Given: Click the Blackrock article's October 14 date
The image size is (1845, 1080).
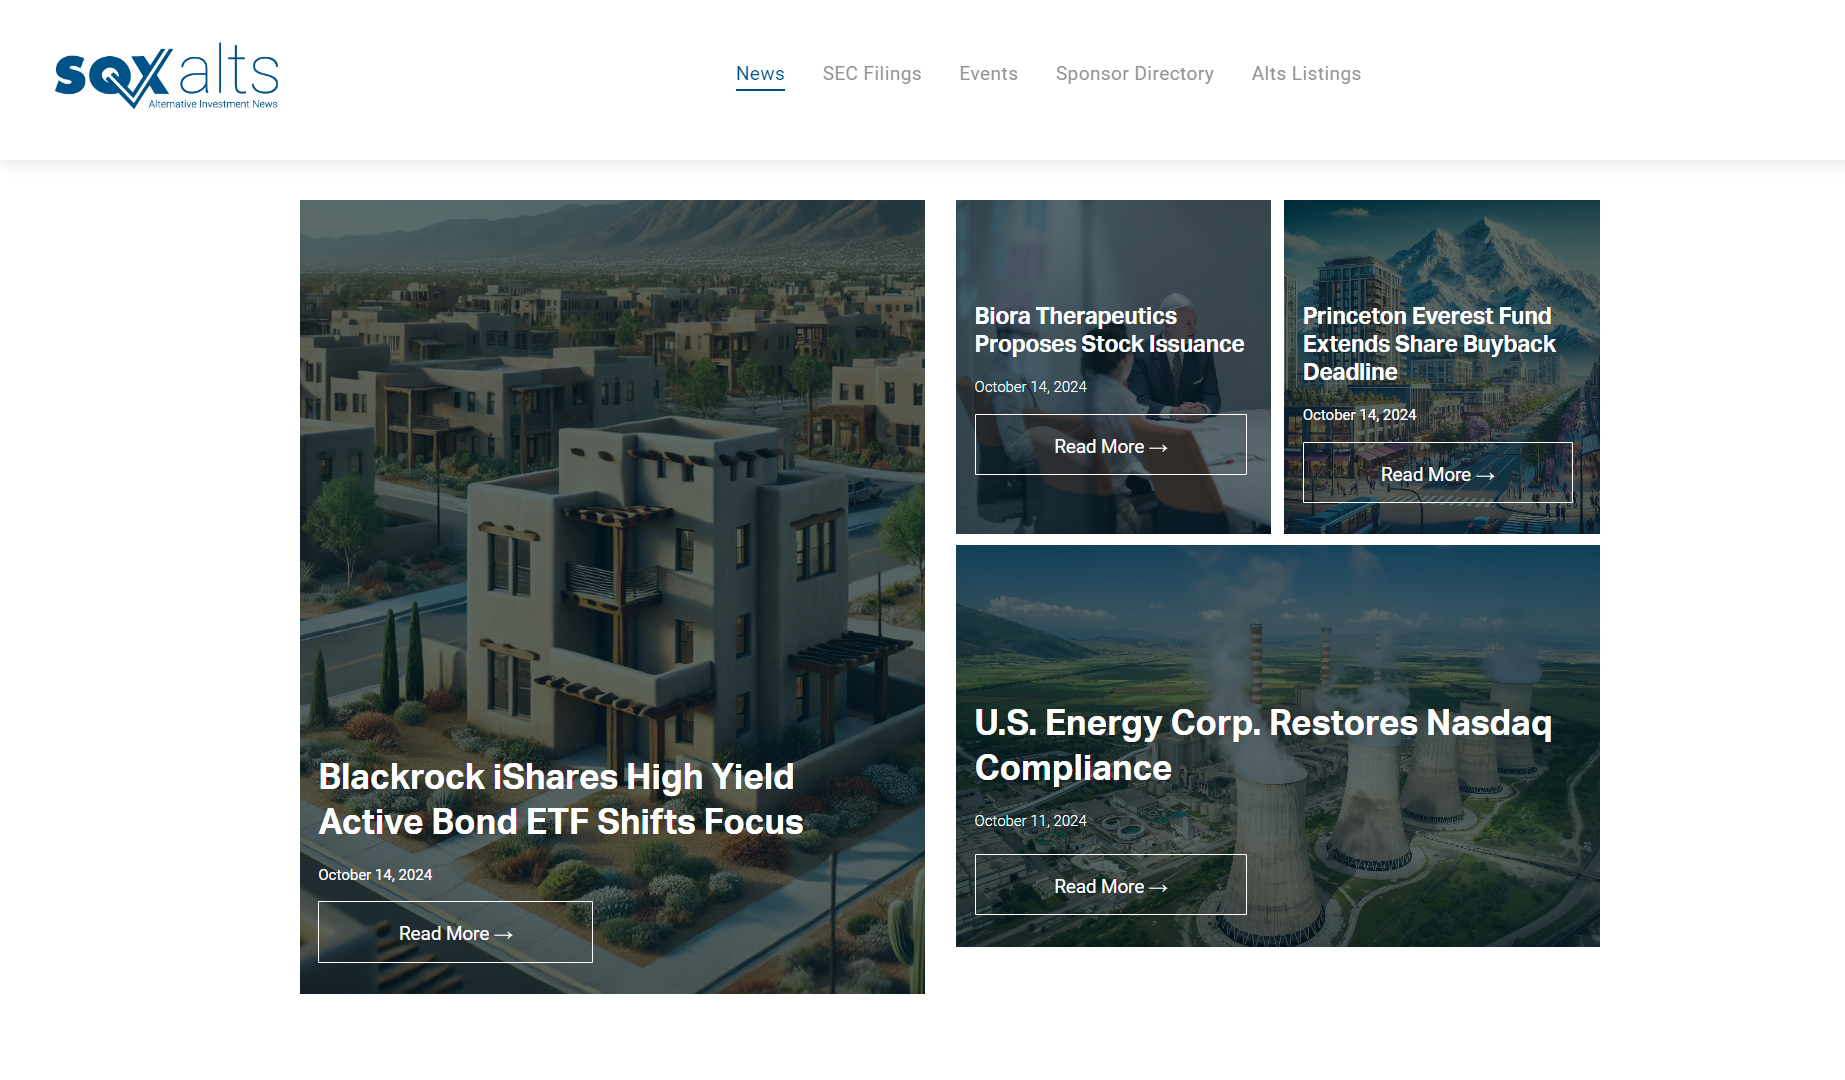Looking at the screenshot, I should (x=375, y=875).
